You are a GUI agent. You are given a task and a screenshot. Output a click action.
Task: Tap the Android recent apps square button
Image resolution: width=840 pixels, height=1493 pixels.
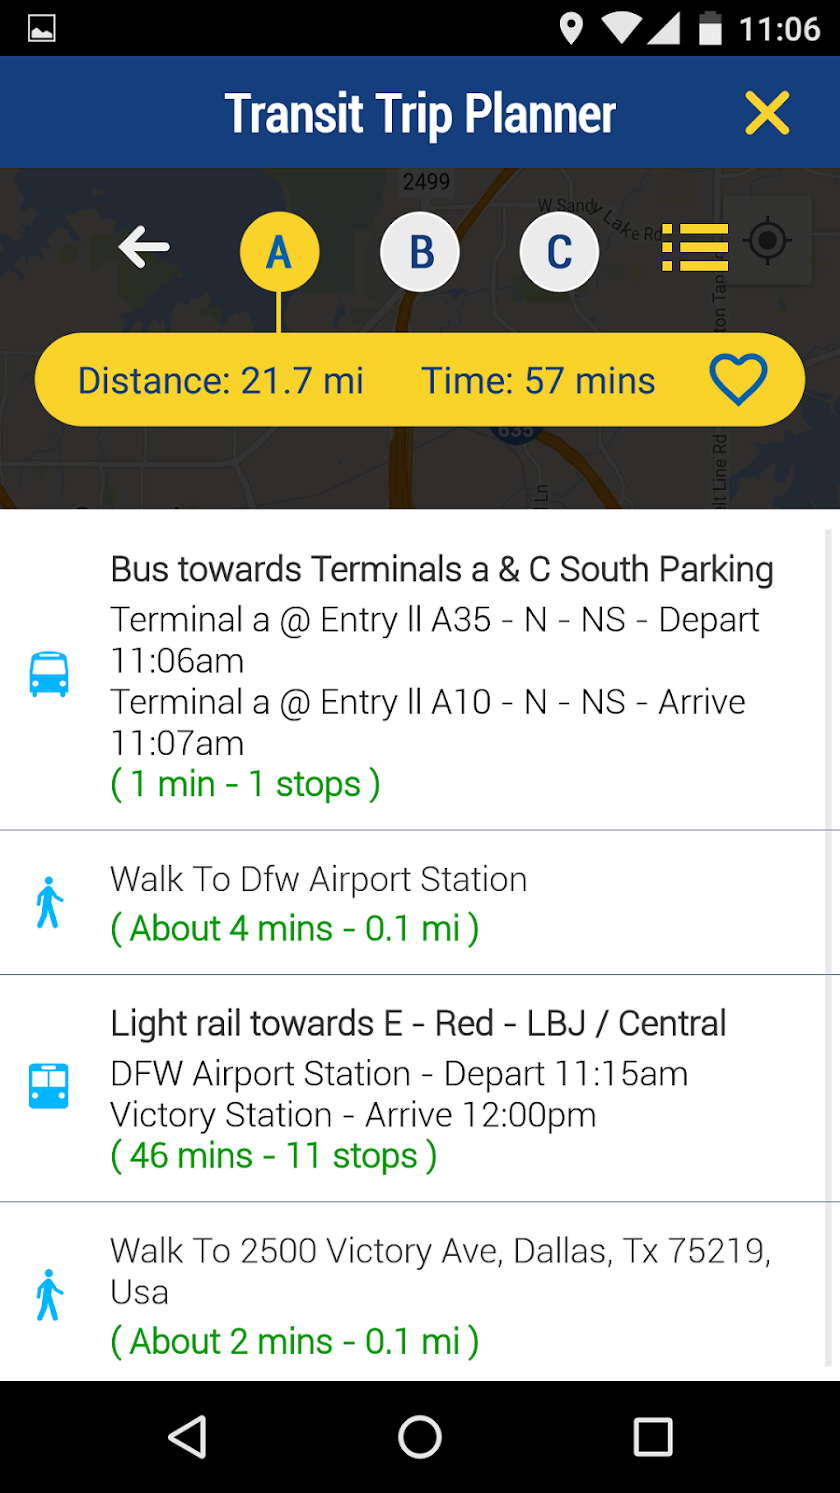pyautogui.click(x=653, y=1437)
